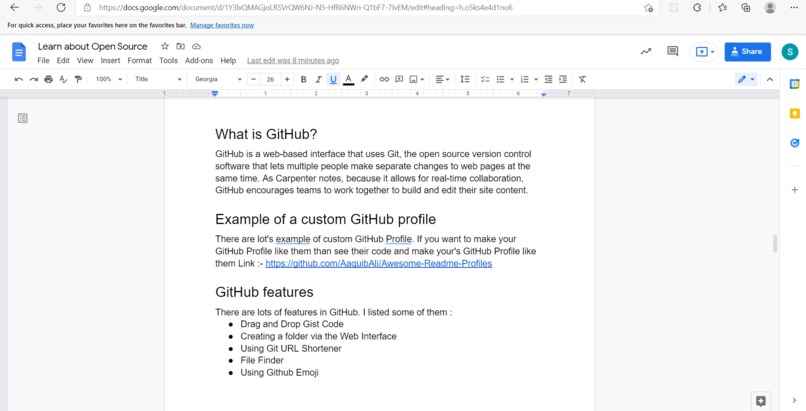Open the Google account avatar S

click(x=790, y=51)
